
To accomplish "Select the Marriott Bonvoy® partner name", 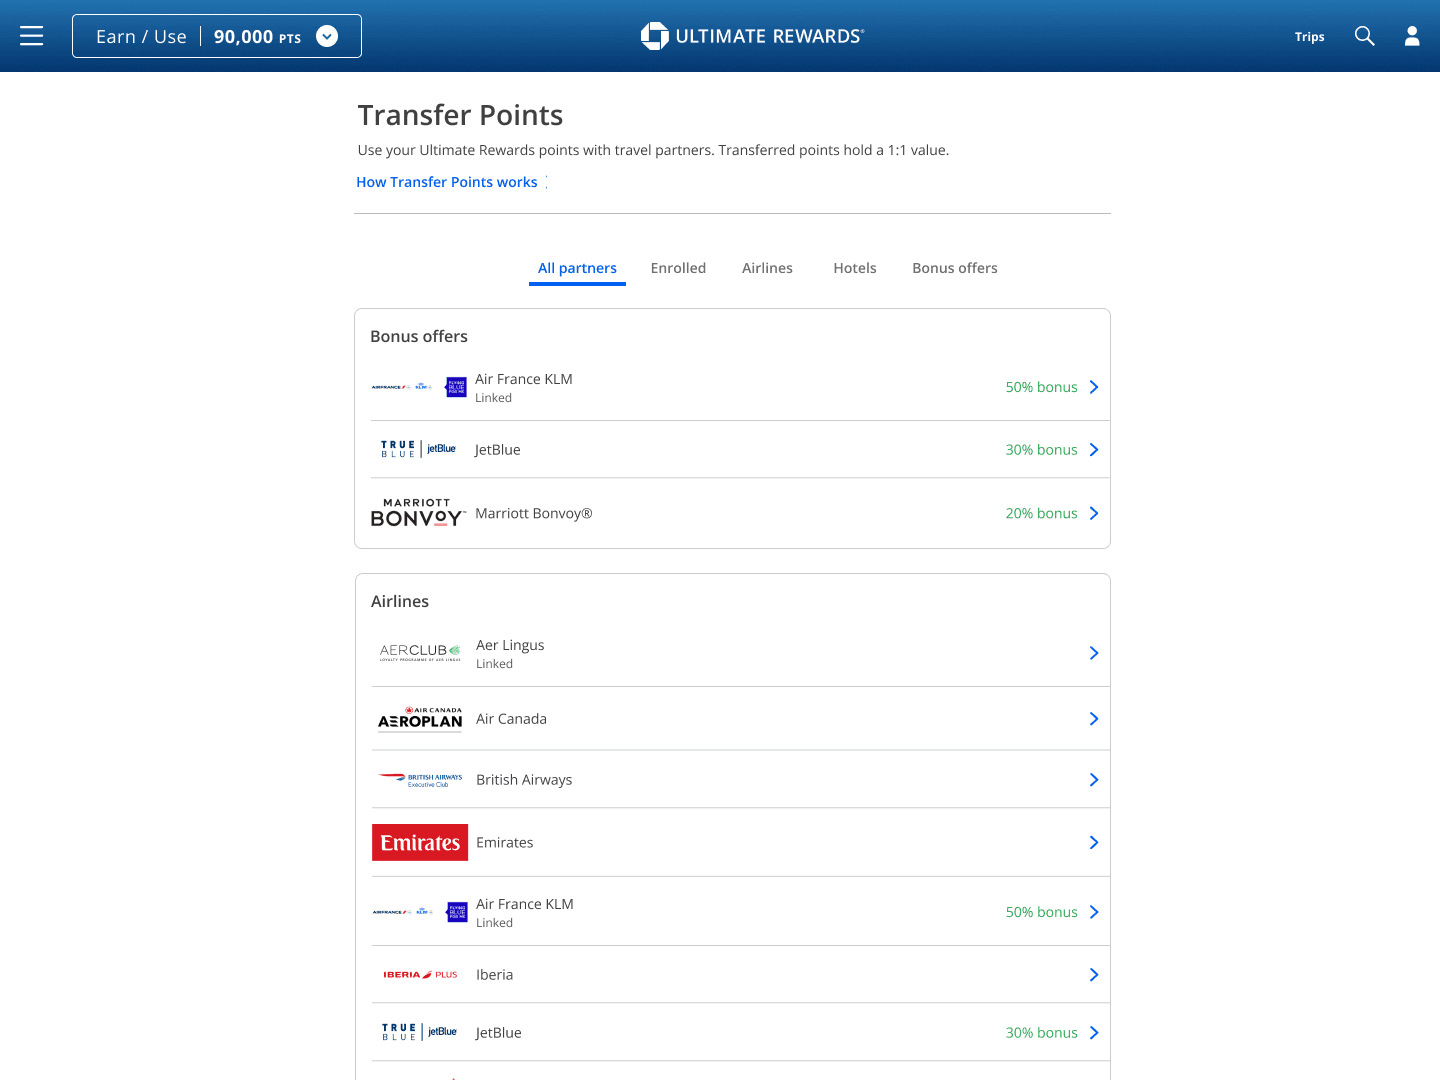I will click(534, 513).
